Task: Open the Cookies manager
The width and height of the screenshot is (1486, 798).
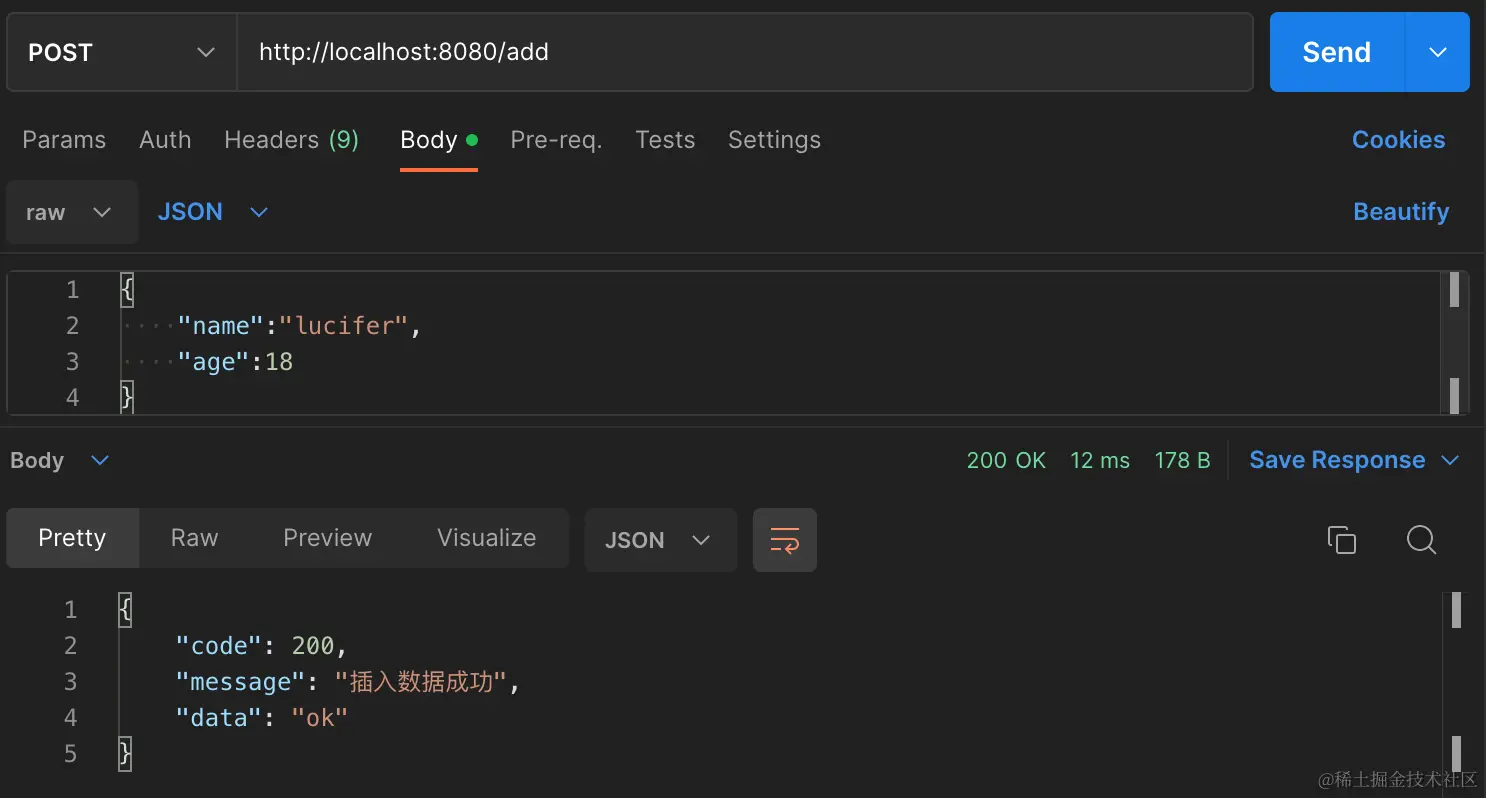Action: click(1398, 140)
